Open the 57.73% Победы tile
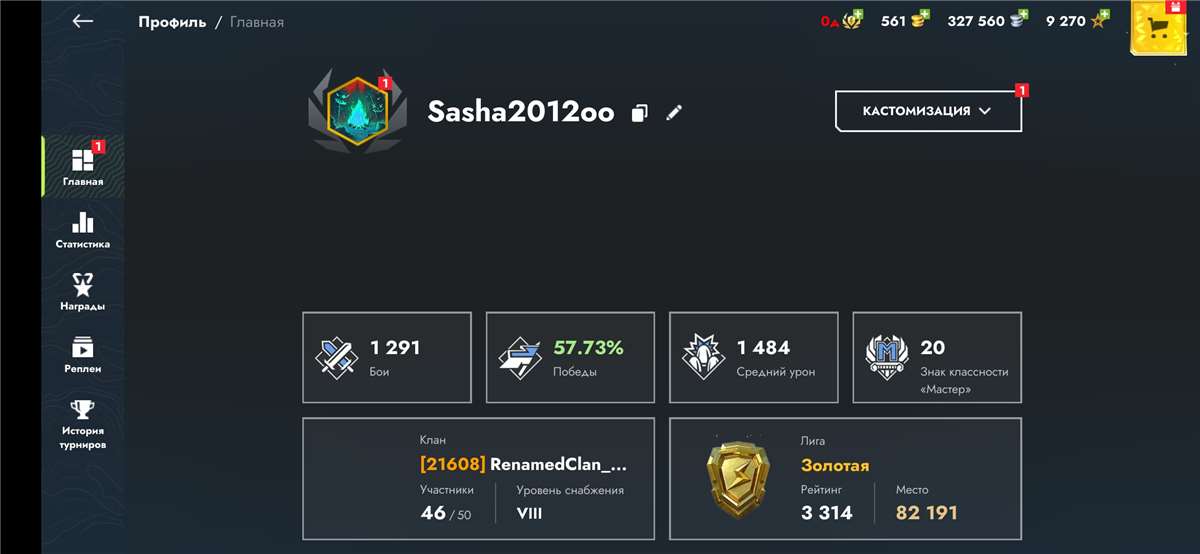 point(570,357)
